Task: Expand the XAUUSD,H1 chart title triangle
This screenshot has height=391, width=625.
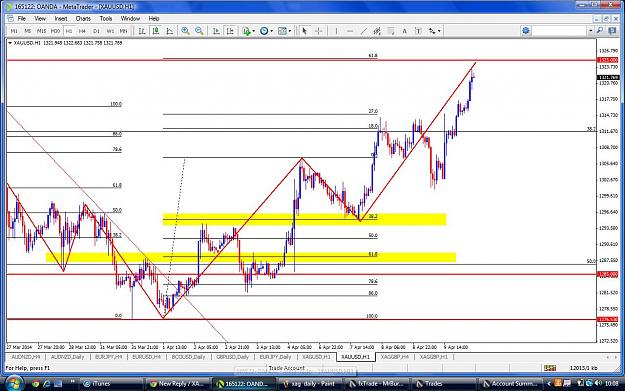Action: (x=10, y=43)
